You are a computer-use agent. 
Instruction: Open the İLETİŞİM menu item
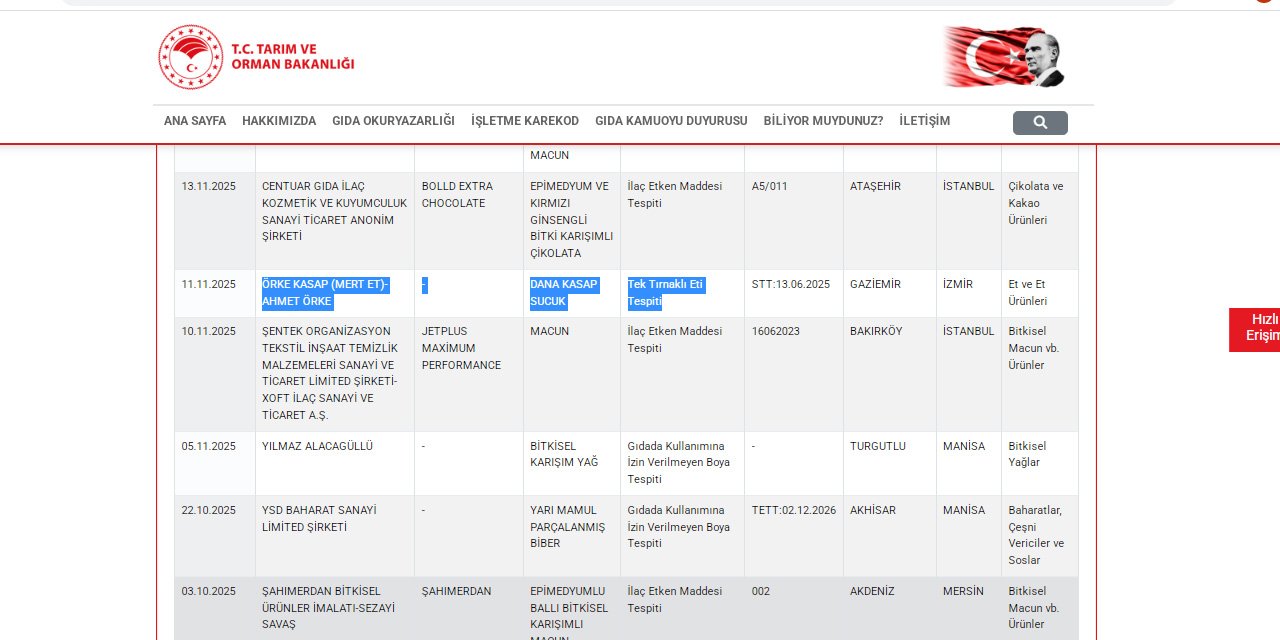(924, 121)
